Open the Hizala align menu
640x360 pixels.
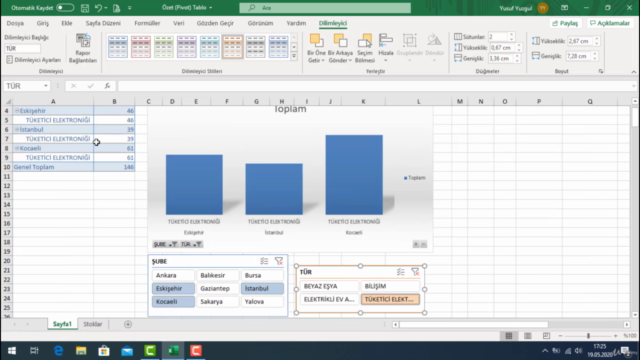(386, 49)
